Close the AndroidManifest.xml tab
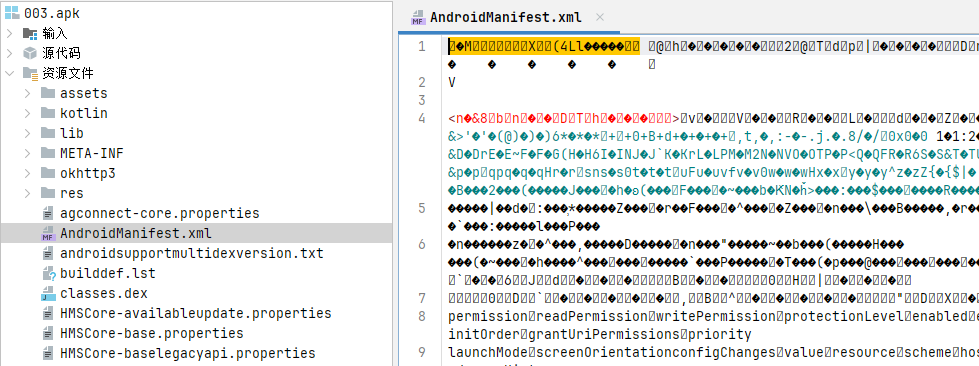The image size is (979, 366). (600, 17)
